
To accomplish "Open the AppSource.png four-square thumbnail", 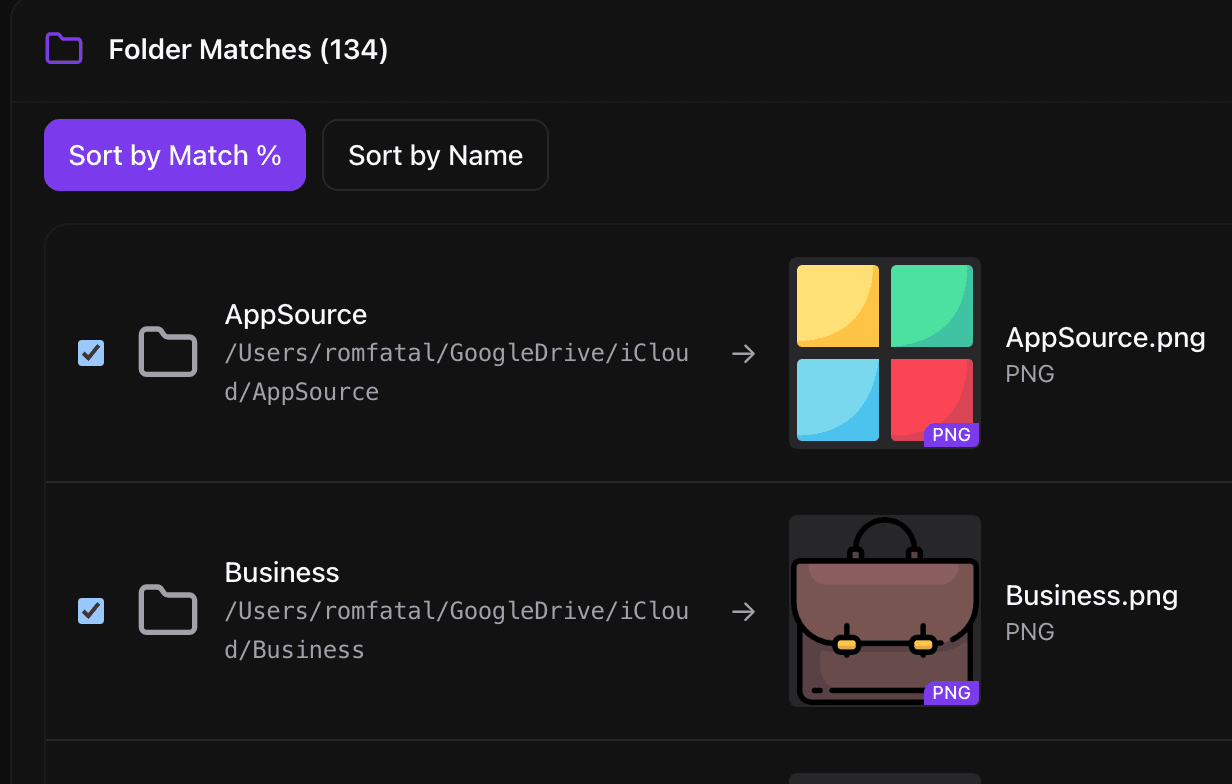I will tap(884, 352).
